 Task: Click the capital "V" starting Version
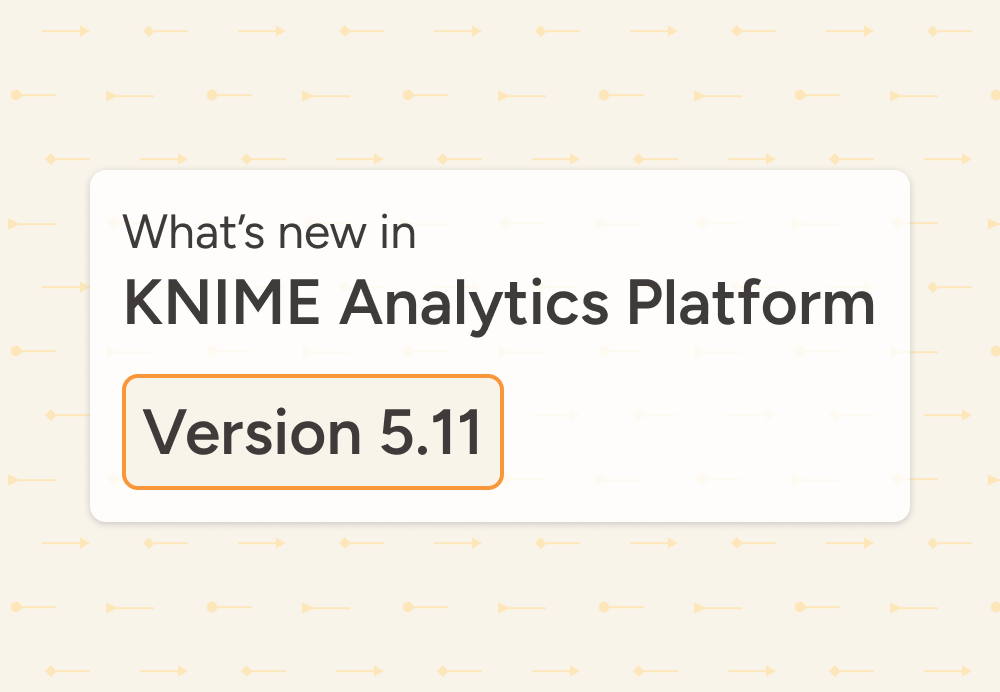(x=162, y=433)
